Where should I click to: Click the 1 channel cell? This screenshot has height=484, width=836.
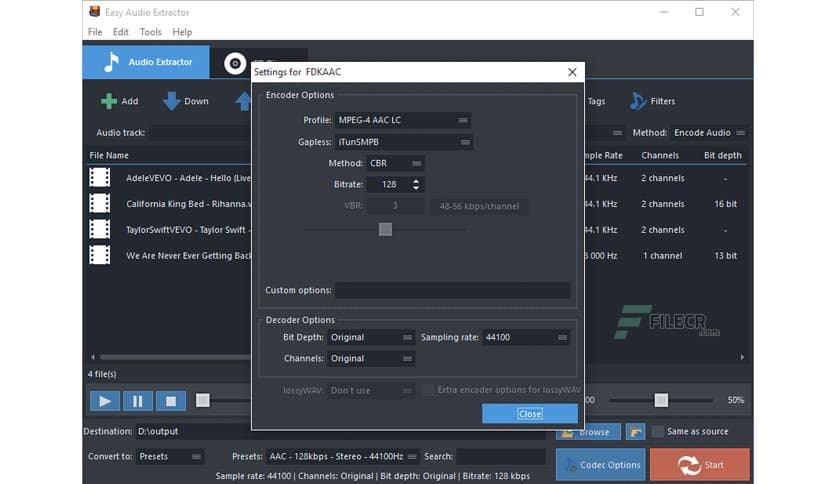point(662,256)
